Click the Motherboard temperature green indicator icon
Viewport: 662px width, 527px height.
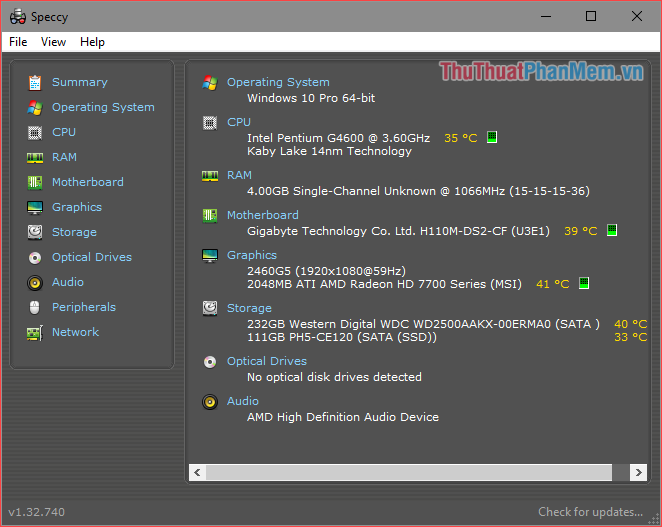pos(612,230)
